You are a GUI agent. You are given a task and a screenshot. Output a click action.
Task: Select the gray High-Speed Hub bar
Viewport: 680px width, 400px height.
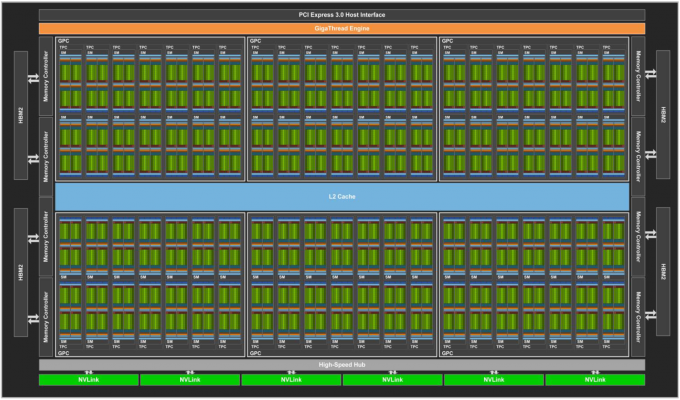click(x=342, y=365)
